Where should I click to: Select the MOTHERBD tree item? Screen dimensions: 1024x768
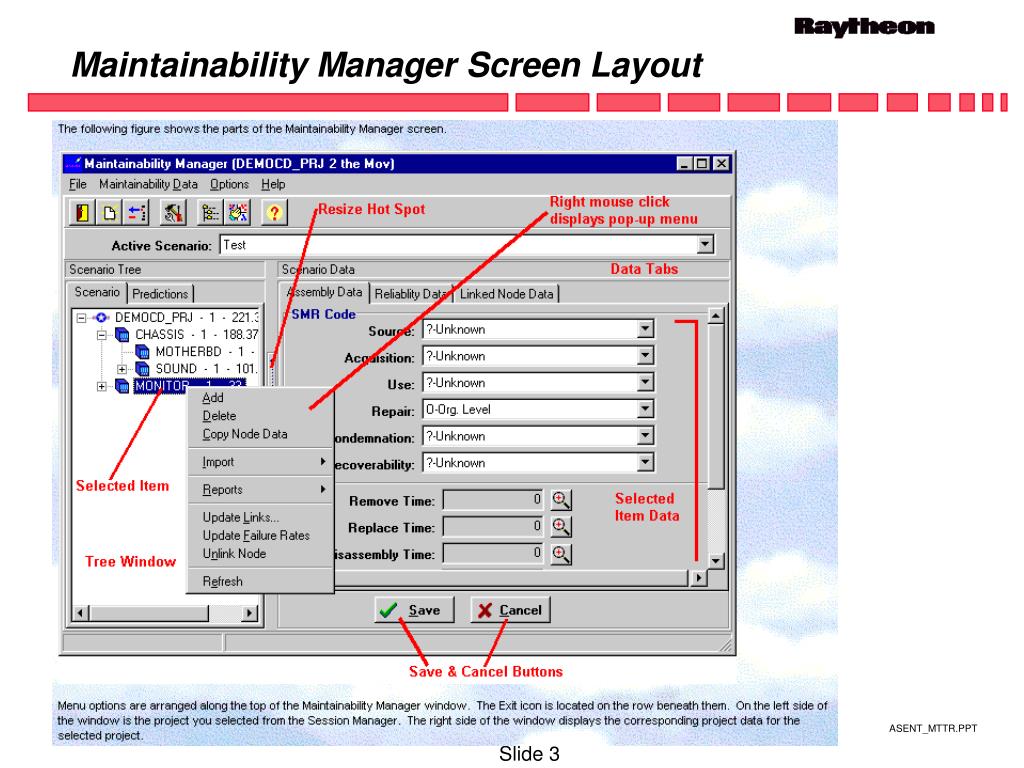[x=204, y=352]
